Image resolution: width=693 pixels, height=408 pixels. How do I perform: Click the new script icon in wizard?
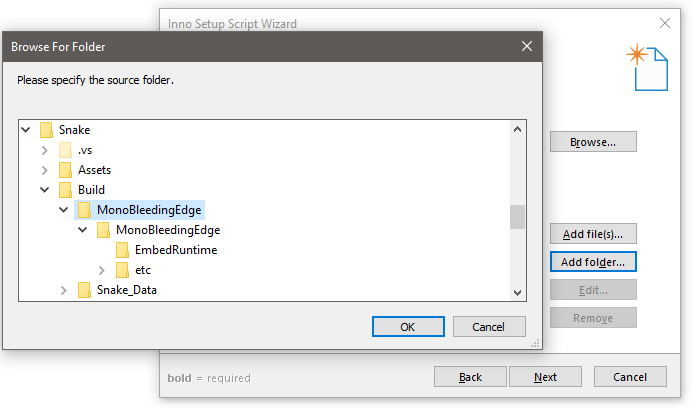(x=647, y=67)
